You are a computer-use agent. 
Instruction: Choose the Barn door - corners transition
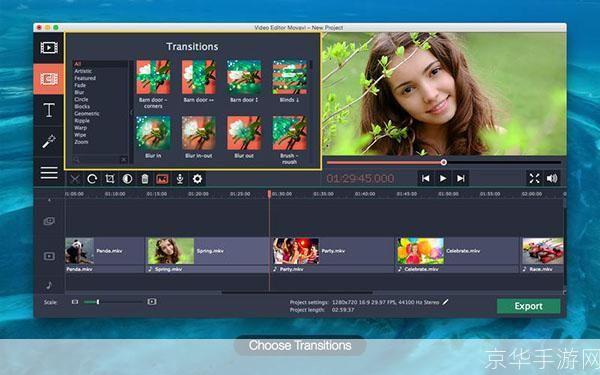(x=153, y=77)
